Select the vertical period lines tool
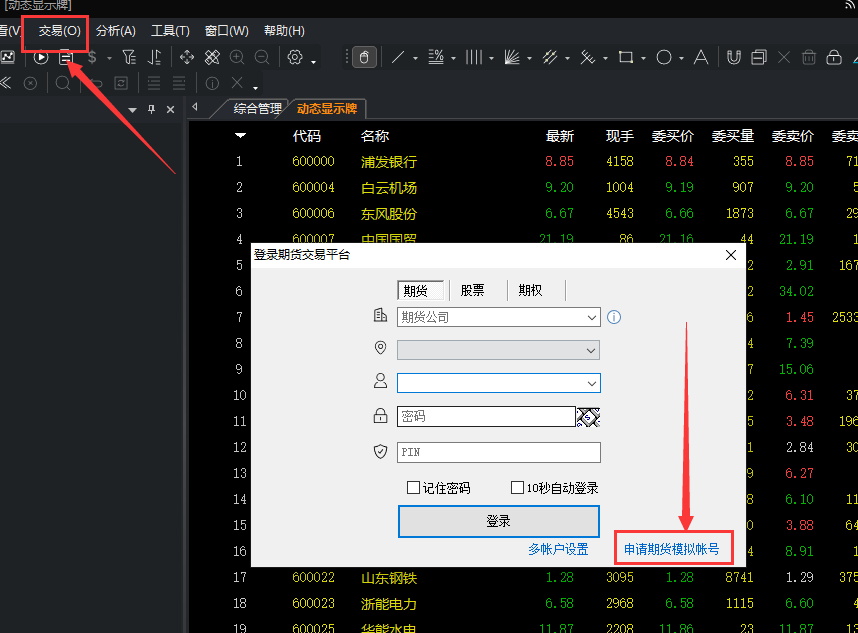The width and height of the screenshot is (858, 633). click(x=474, y=57)
